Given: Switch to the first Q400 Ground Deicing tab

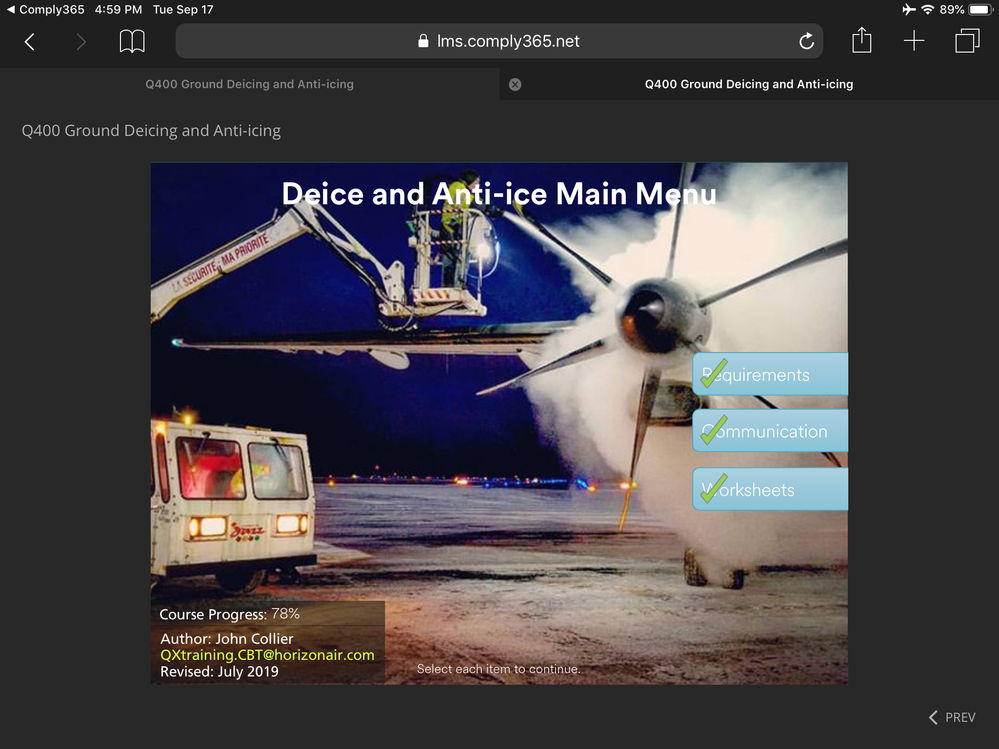Looking at the screenshot, I should (x=249, y=84).
